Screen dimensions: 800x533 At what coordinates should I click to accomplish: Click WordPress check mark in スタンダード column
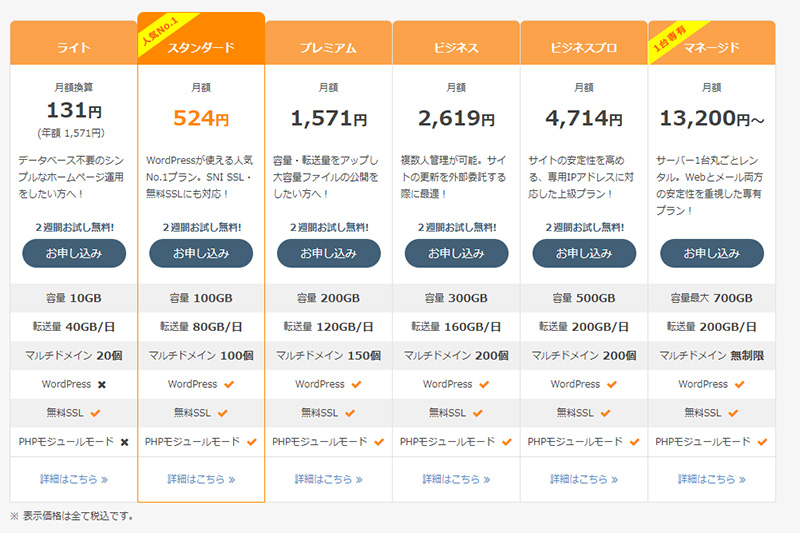point(229,385)
